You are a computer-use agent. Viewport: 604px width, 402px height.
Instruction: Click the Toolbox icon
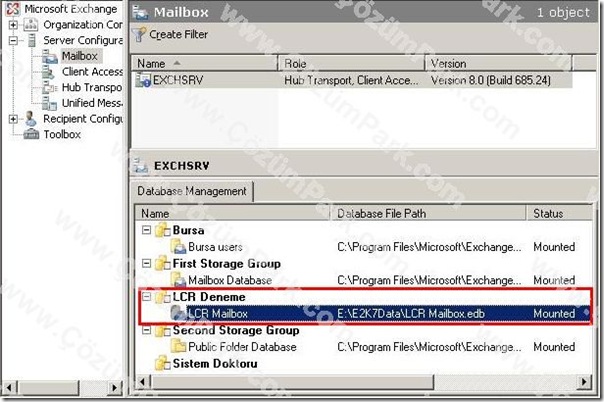point(32,134)
